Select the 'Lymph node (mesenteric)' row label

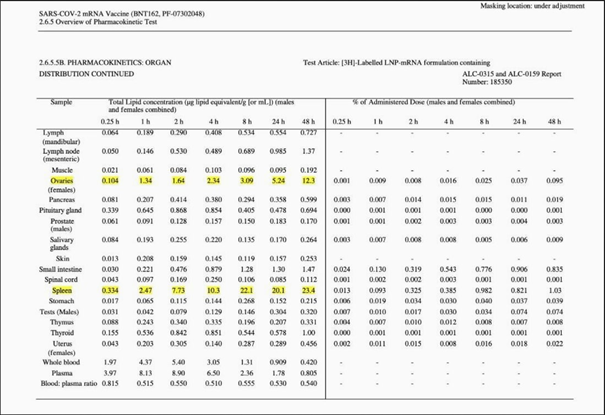pyautogui.click(x=61, y=155)
